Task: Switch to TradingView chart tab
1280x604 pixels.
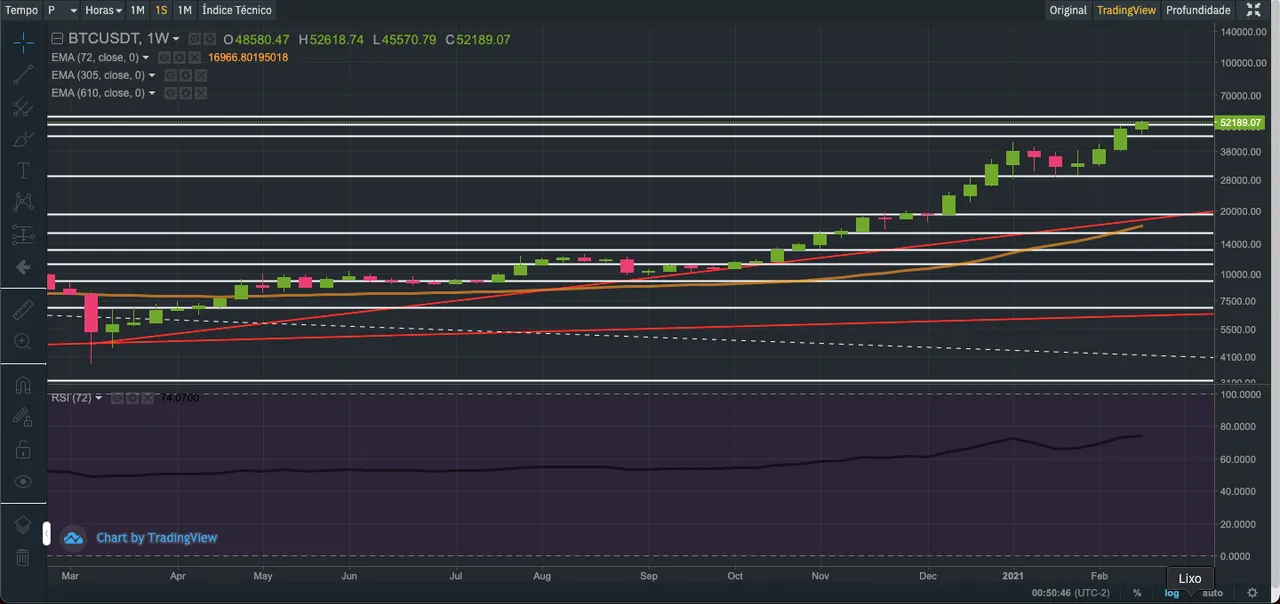Action: [x=1126, y=10]
